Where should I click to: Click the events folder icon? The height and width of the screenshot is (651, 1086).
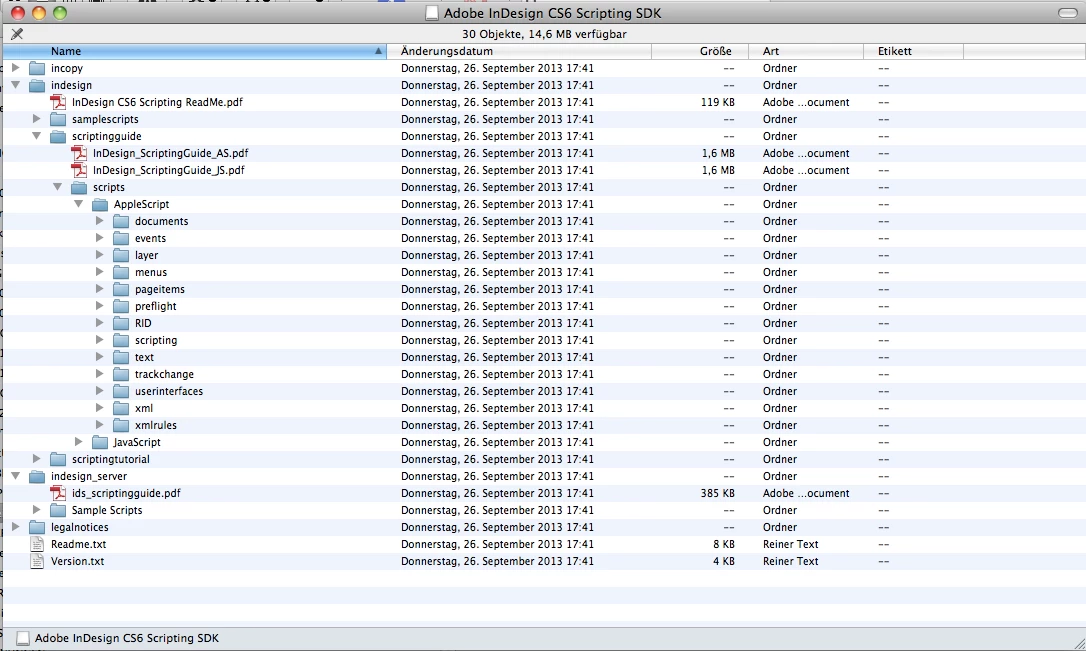(x=121, y=238)
